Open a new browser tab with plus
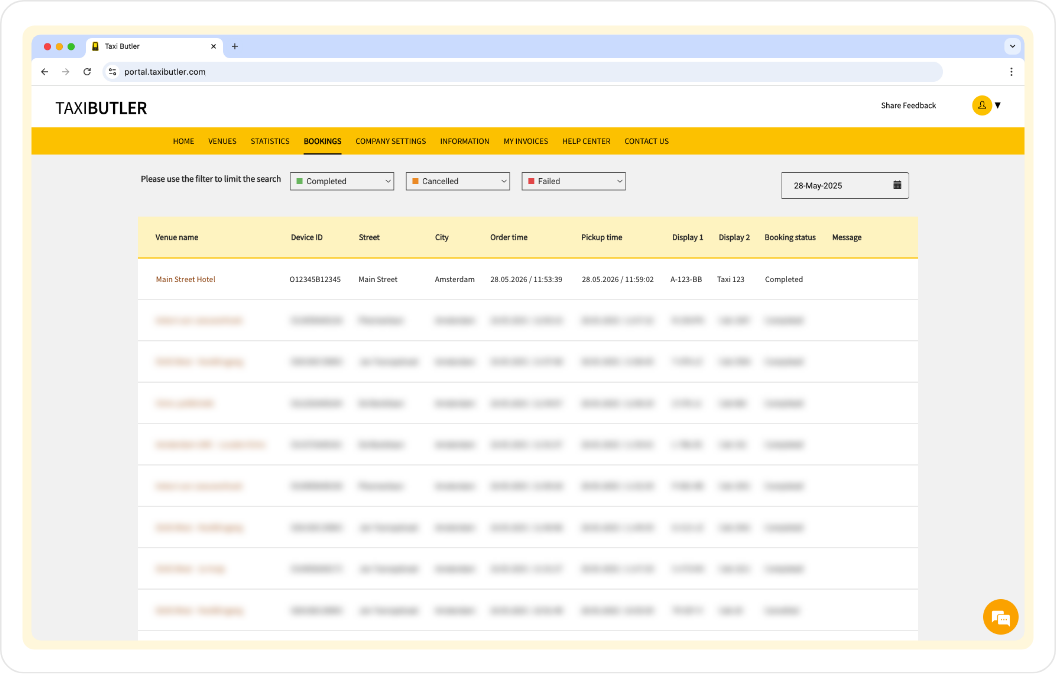This screenshot has width=1056, height=674. [235, 46]
